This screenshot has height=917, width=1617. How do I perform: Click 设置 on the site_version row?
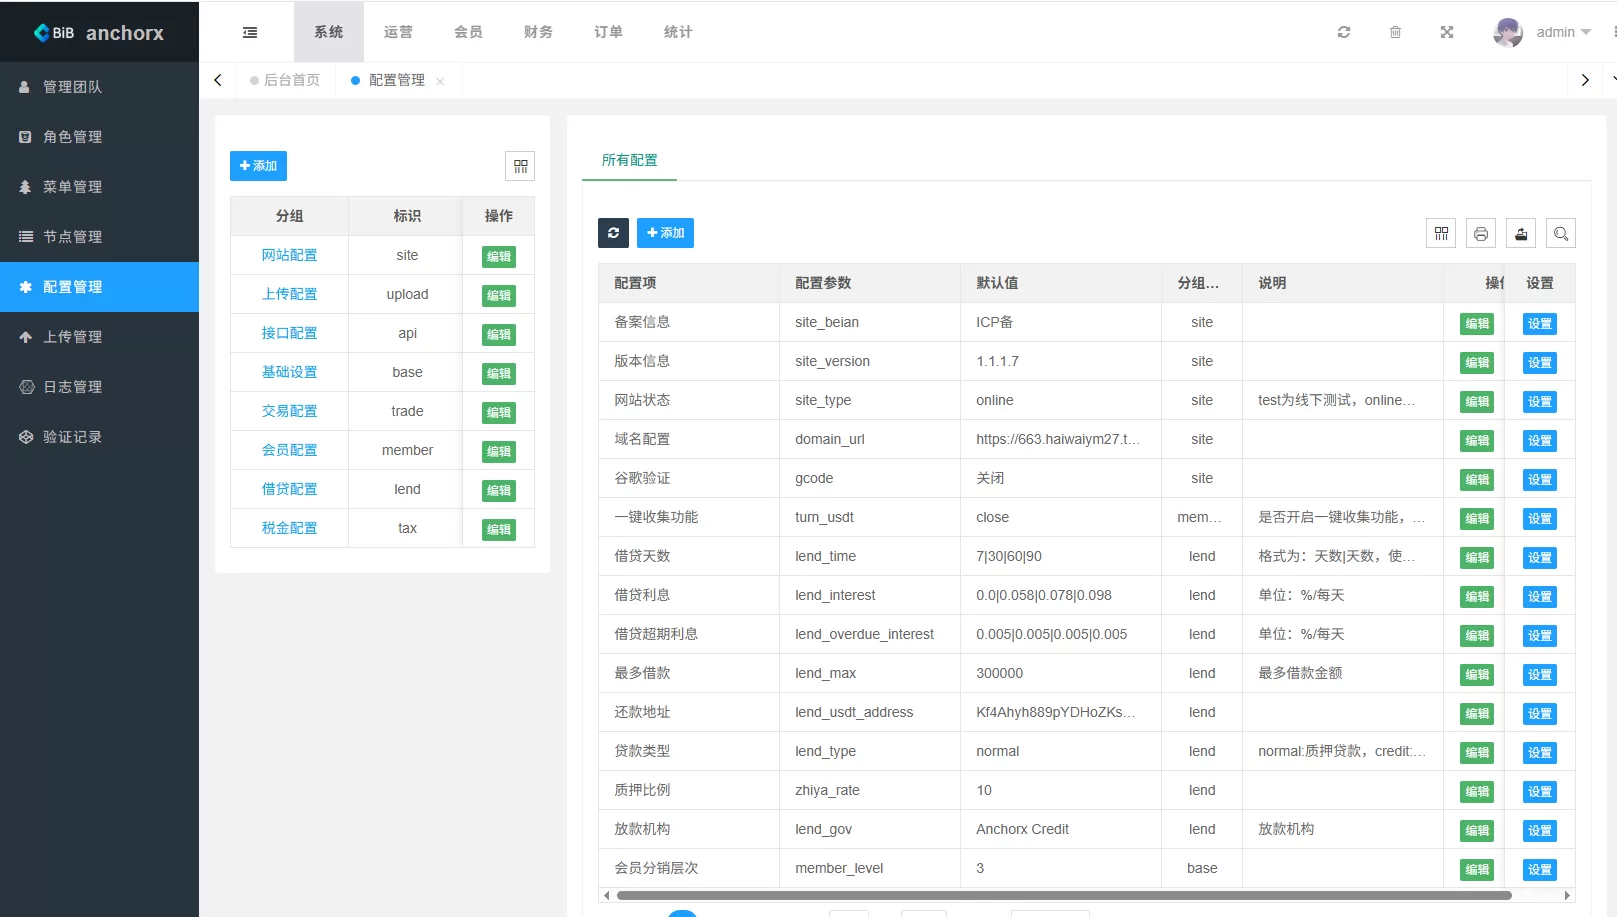pos(1539,362)
